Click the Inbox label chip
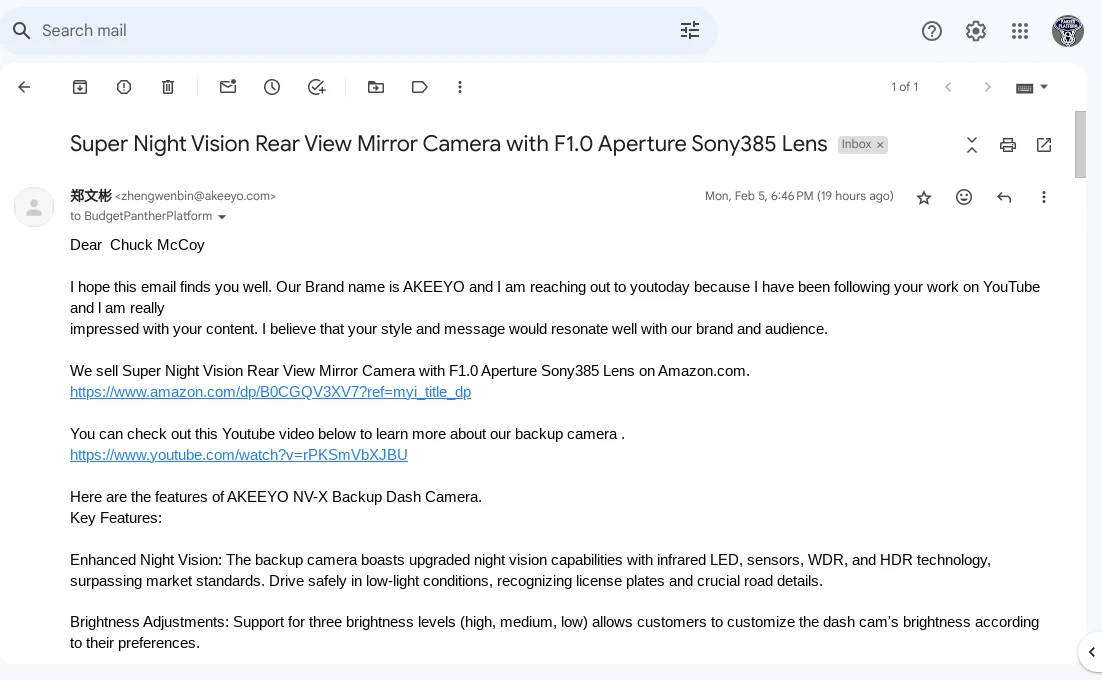This screenshot has height=680, width=1102. tap(856, 144)
